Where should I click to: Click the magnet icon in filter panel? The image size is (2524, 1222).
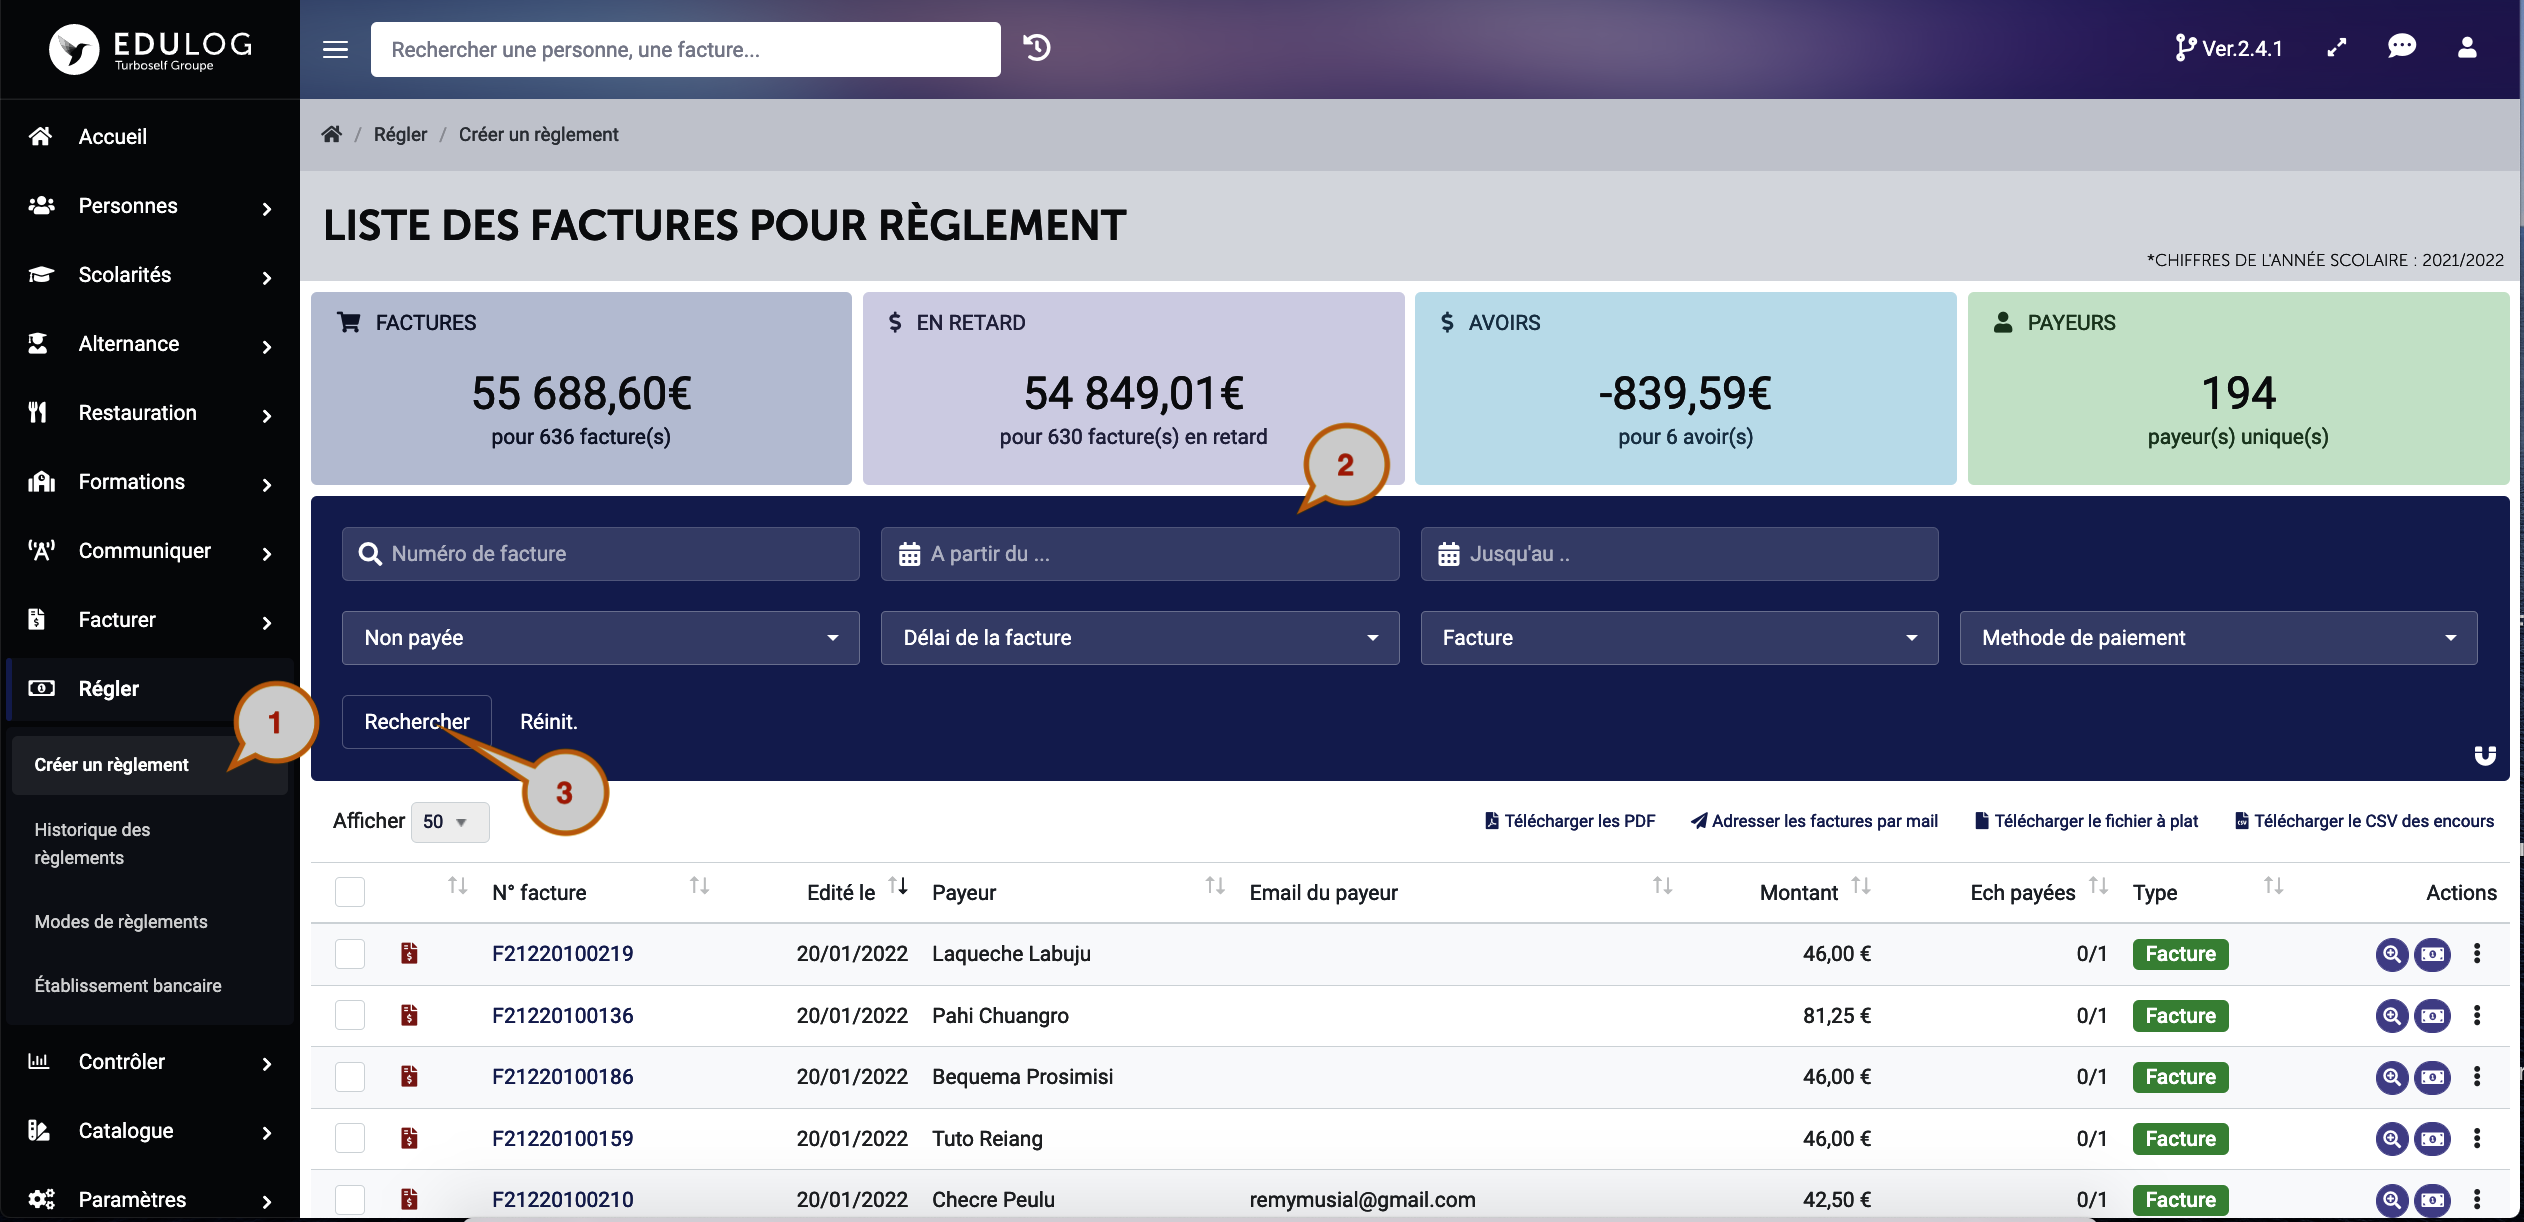click(2485, 755)
